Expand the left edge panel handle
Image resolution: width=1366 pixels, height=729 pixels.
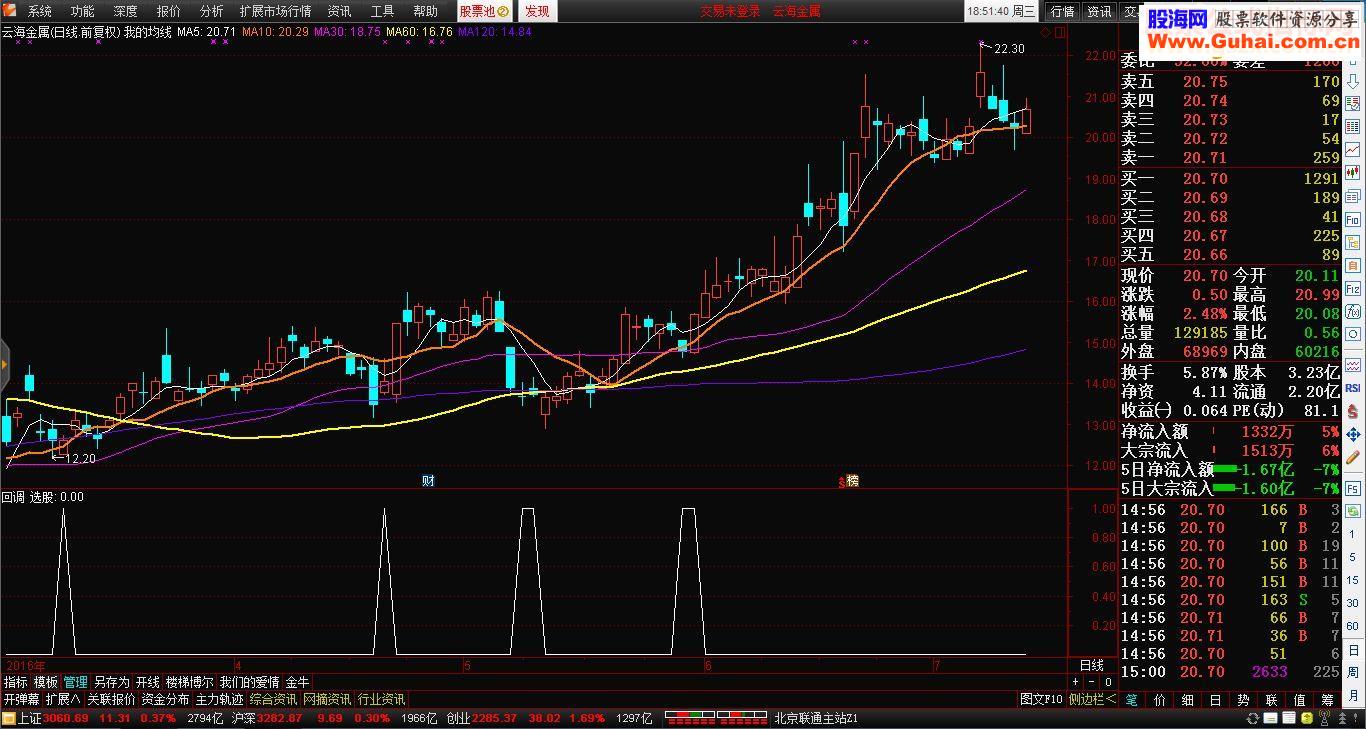click(x=4, y=364)
